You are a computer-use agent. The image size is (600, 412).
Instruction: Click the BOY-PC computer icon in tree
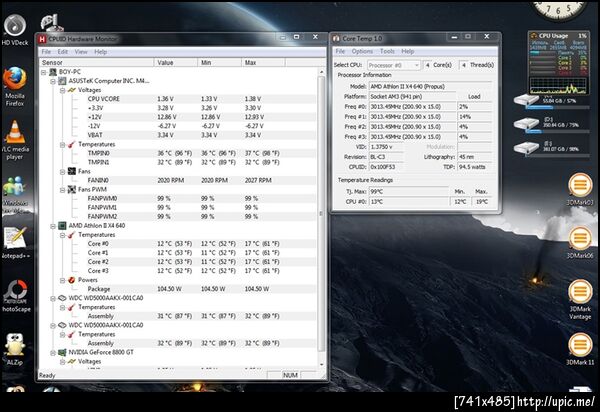[x=53, y=72]
